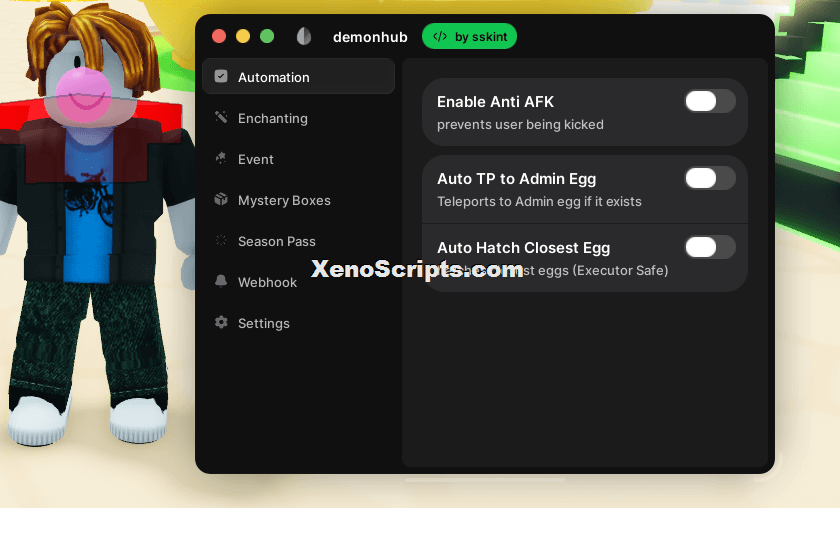Click the 'Enable Anti AFK' heading text

coord(495,102)
